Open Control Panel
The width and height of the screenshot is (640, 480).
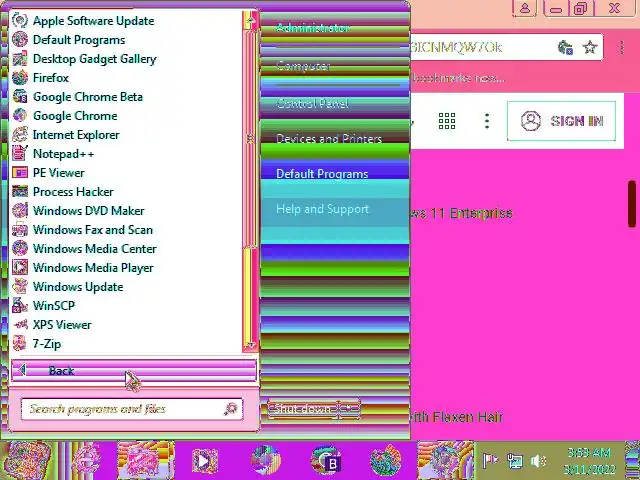312,103
